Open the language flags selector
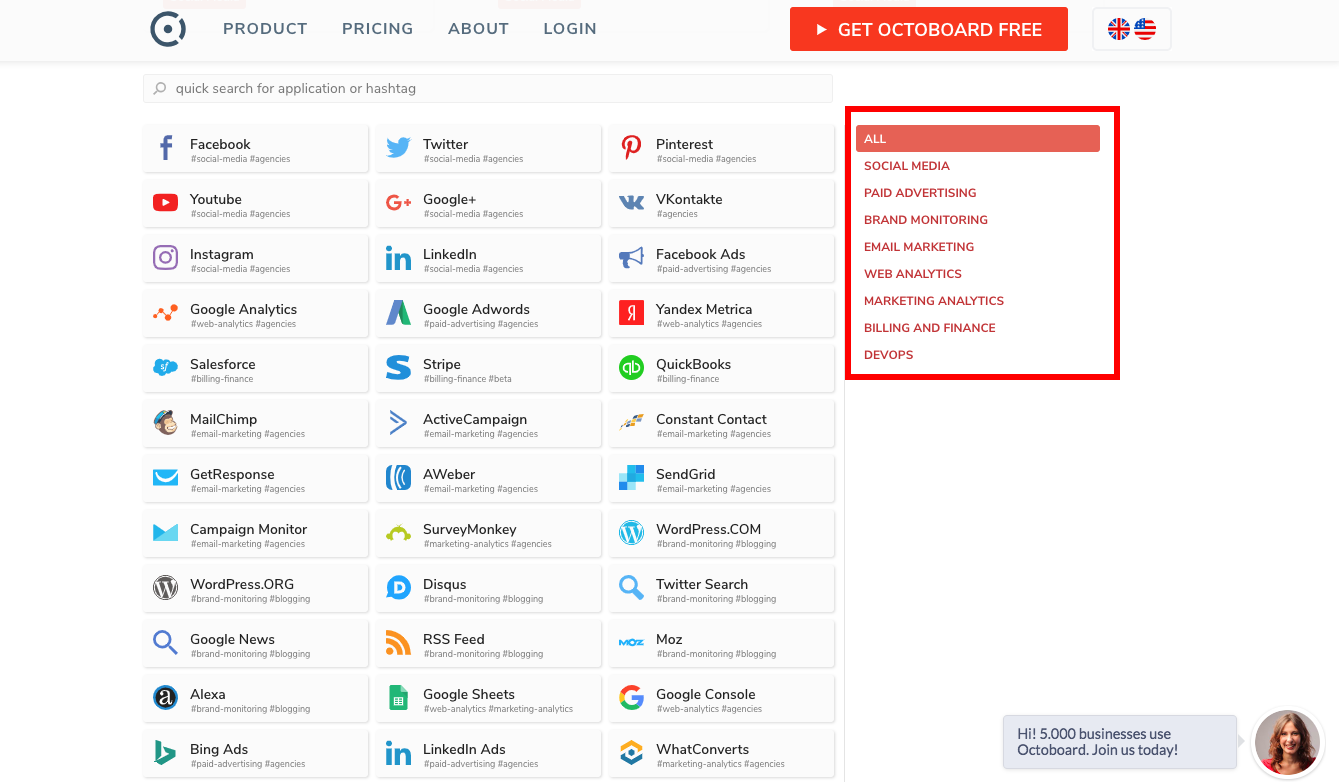This screenshot has width=1339, height=782. point(1132,29)
